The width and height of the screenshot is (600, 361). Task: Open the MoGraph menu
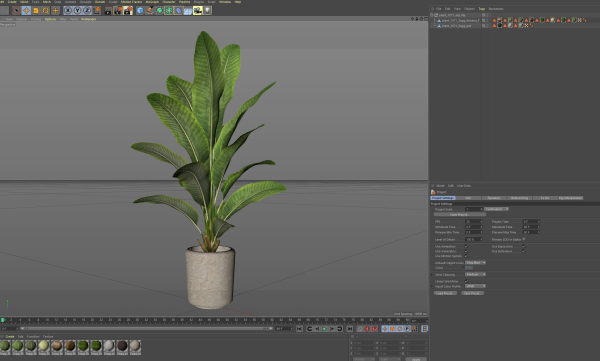click(152, 2)
